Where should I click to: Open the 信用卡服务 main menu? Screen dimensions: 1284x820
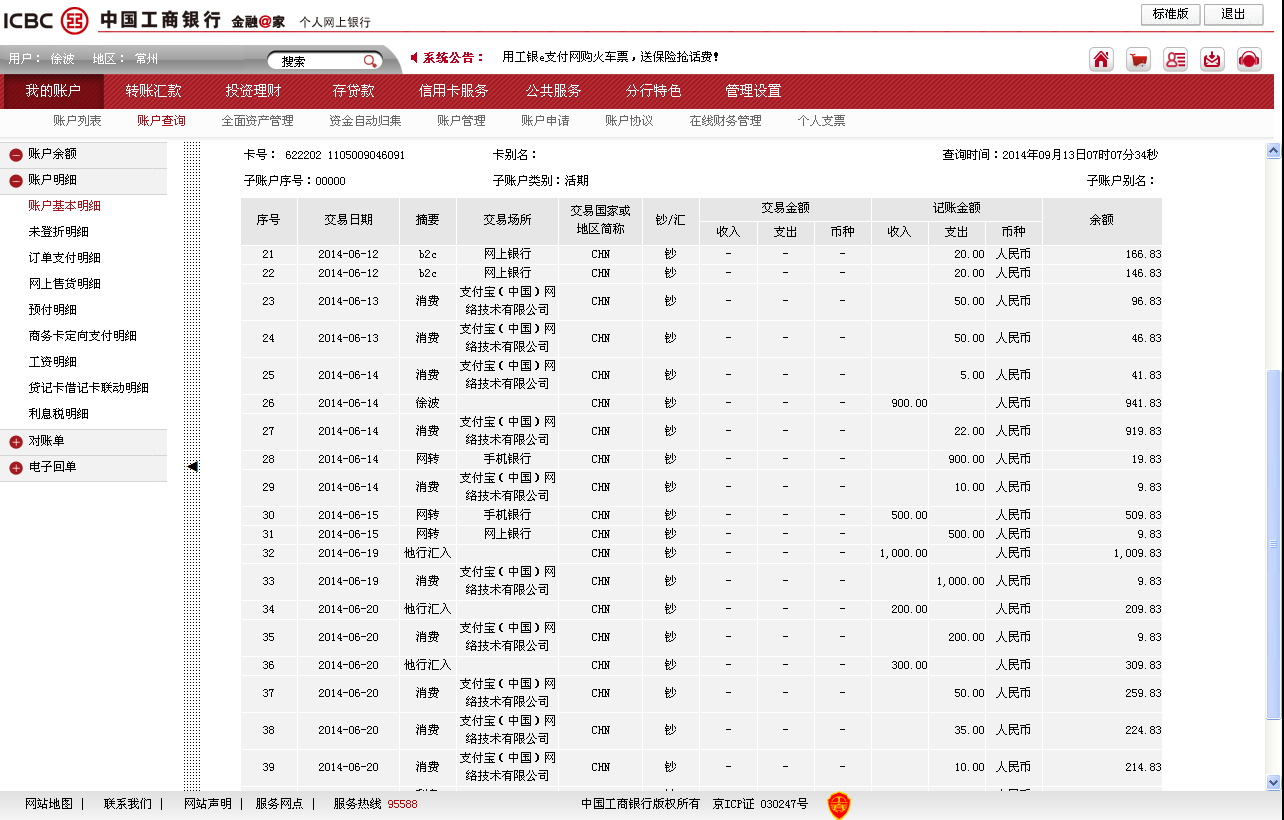coord(454,91)
